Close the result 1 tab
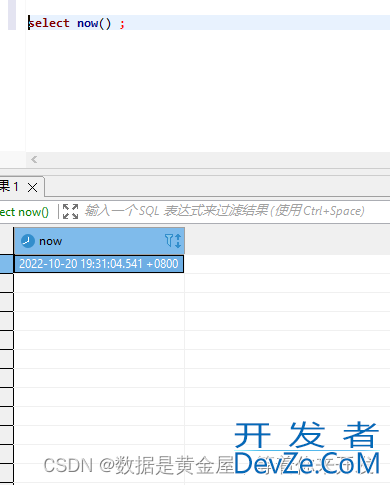Image resolution: width=390 pixels, height=485 pixels. pos(32,187)
